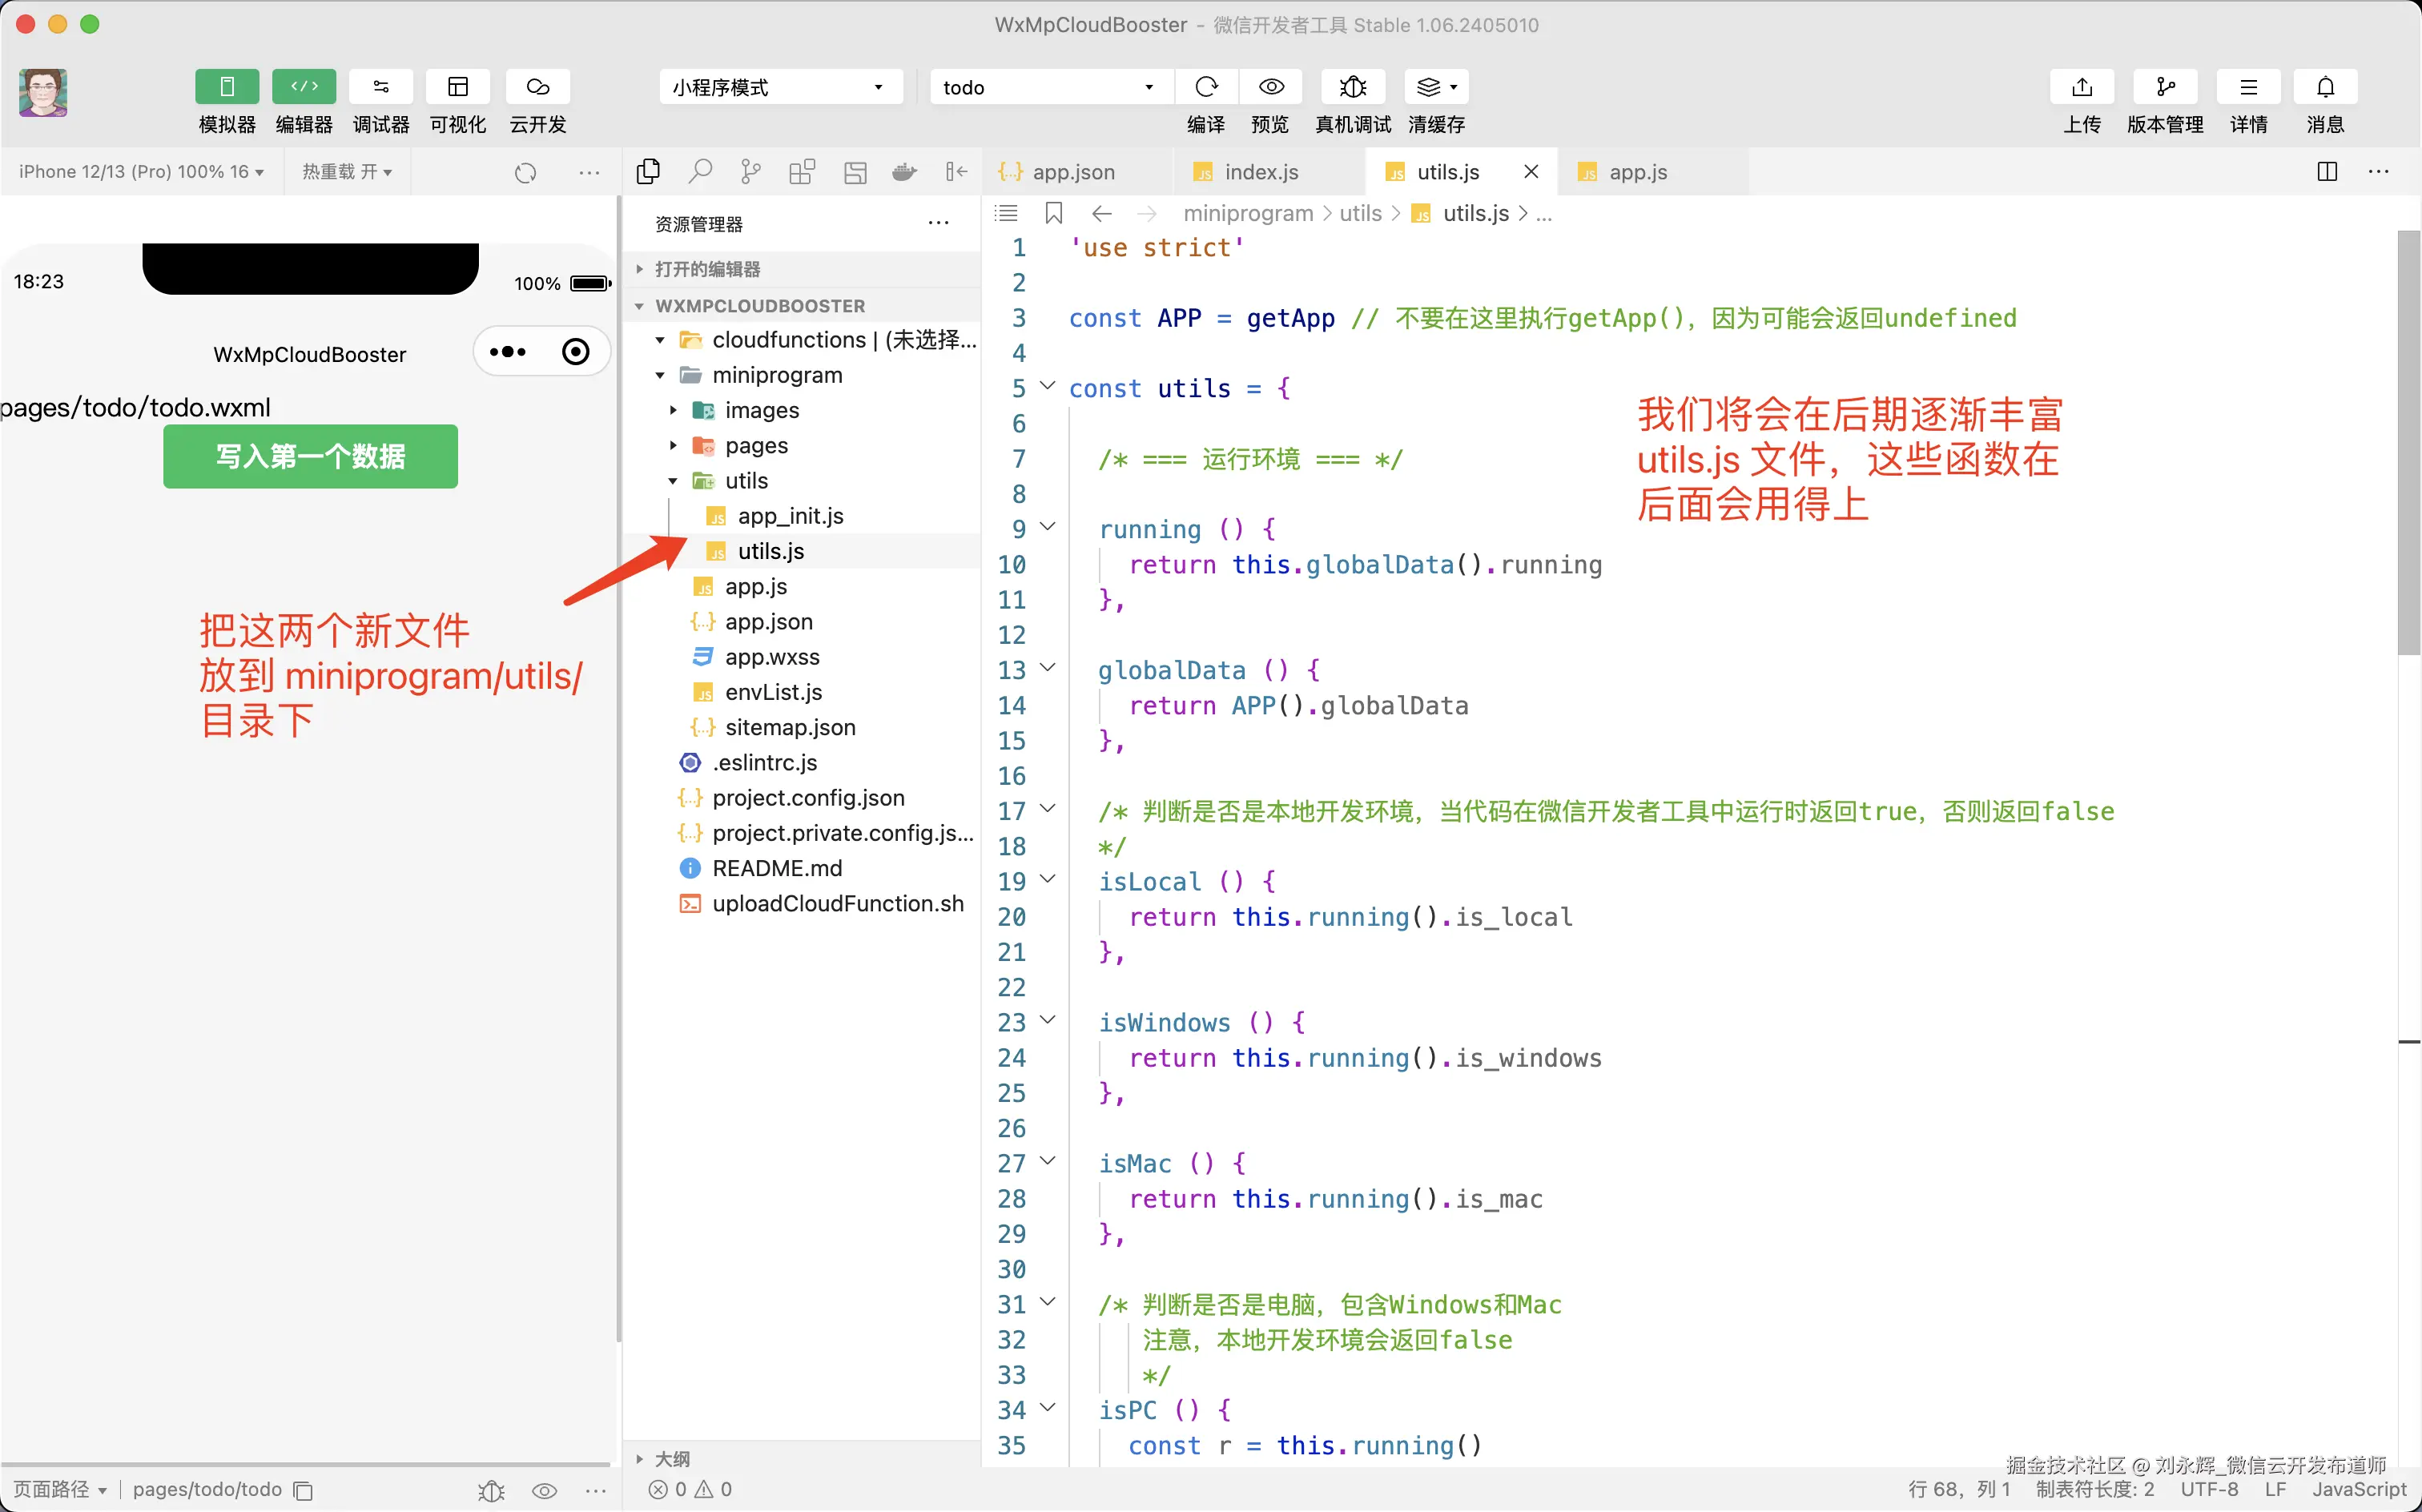This screenshot has width=2422, height=1512.
Task: Toggle the editor panel button
Action: [304, 87]
